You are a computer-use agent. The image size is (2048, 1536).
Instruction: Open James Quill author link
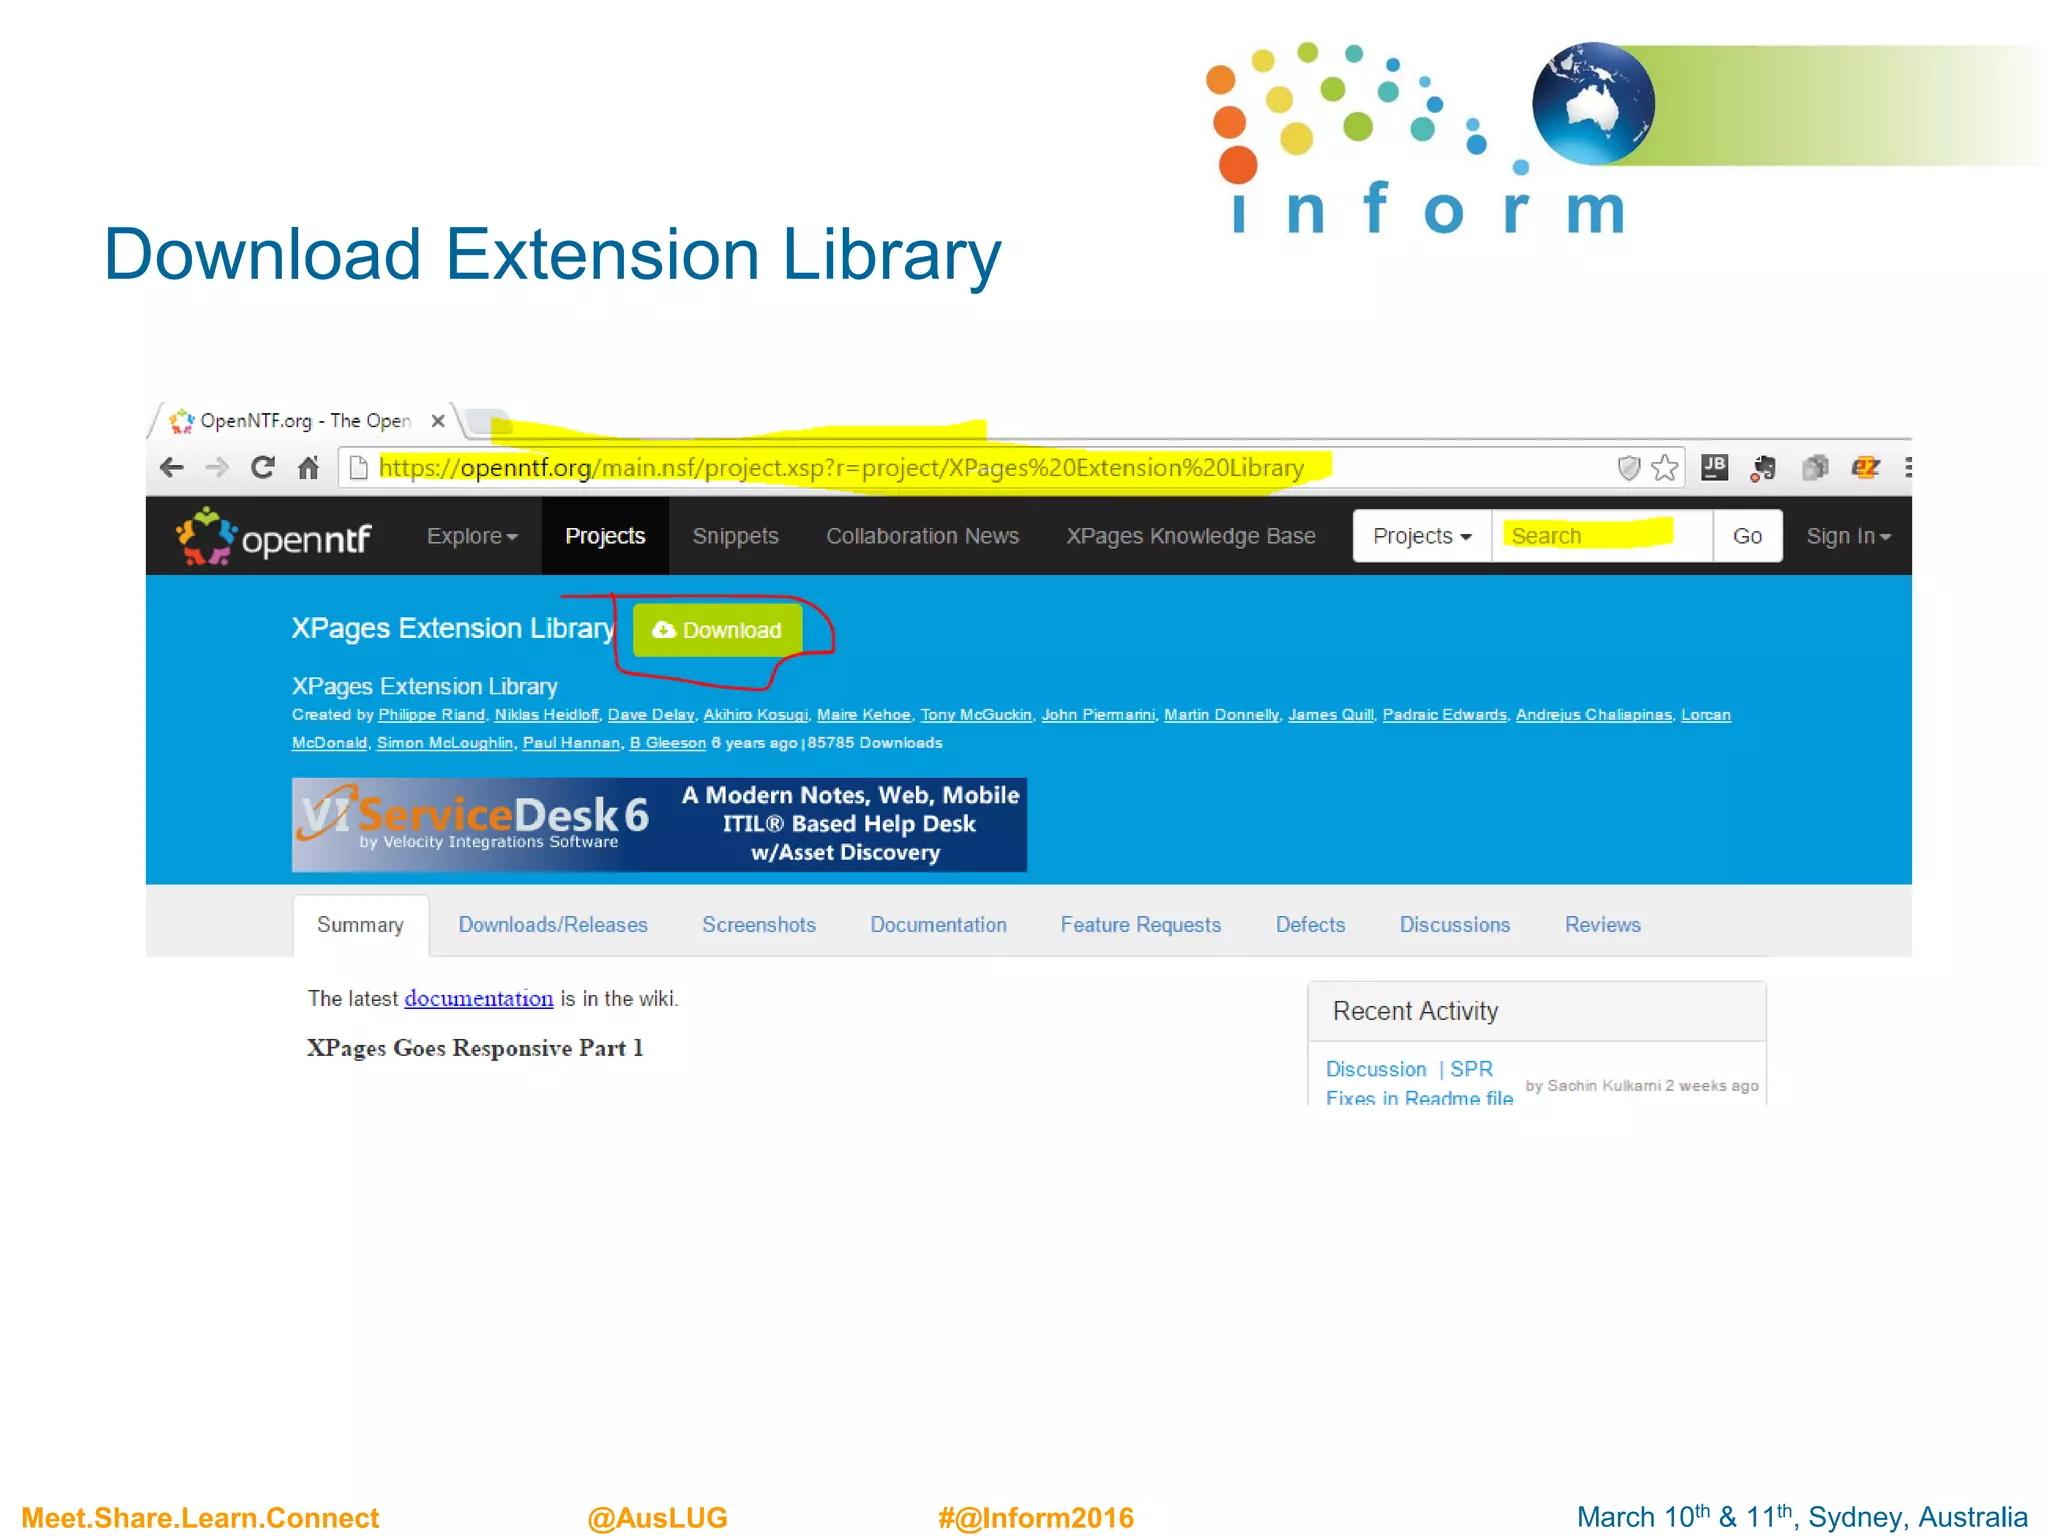[1330, 715]
